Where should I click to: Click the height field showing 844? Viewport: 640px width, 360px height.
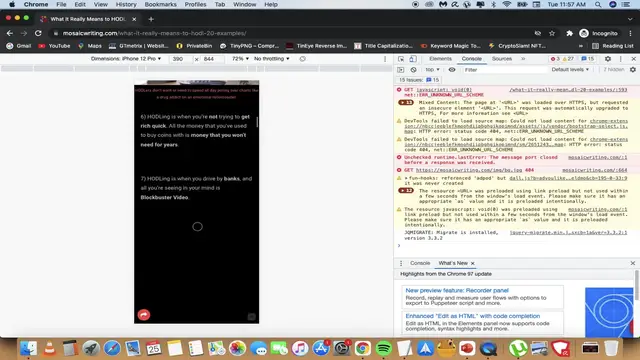click(x=212, y=59)
